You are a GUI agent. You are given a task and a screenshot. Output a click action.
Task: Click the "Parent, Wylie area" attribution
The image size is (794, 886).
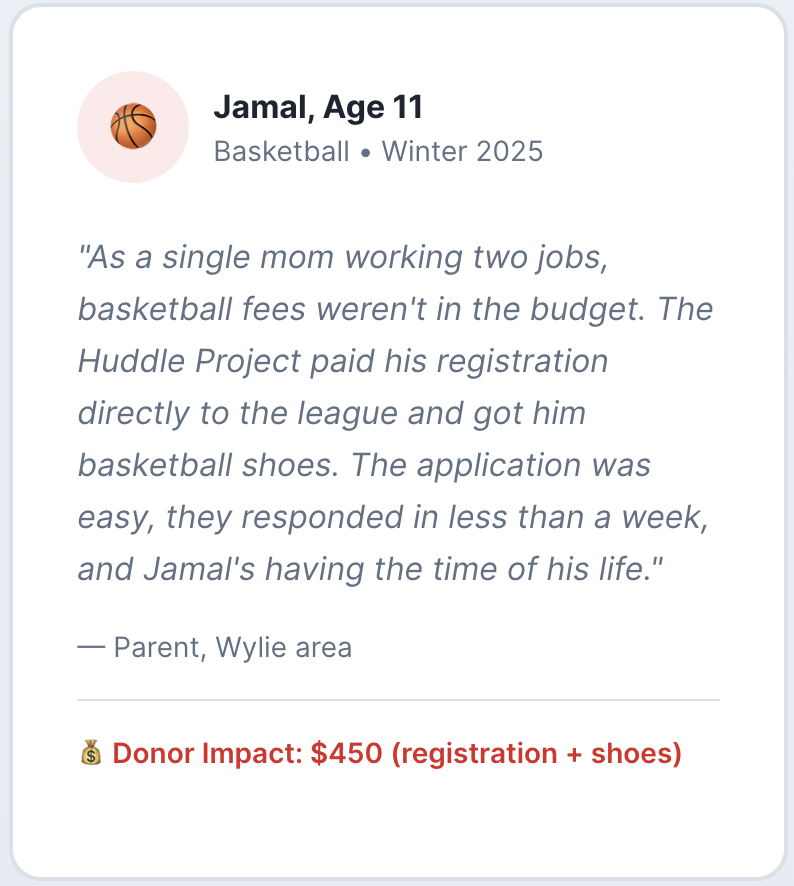tap(232, 647)
